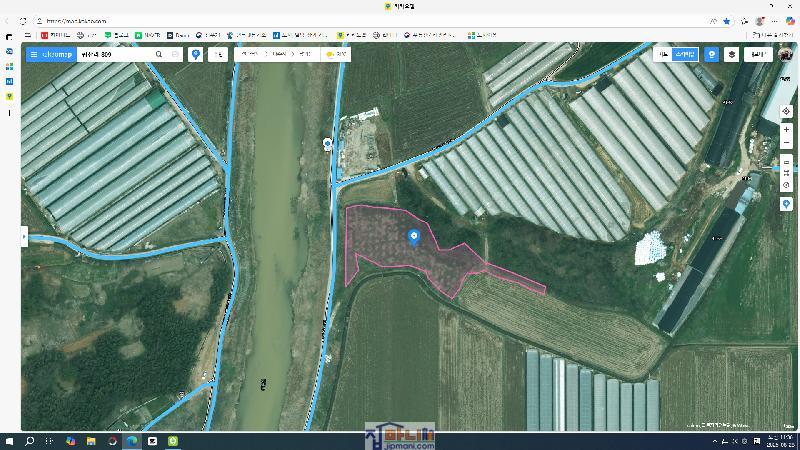Switch to standard map view toggle
The height and width of the screenshot is (450, 800).
[662, 54]
